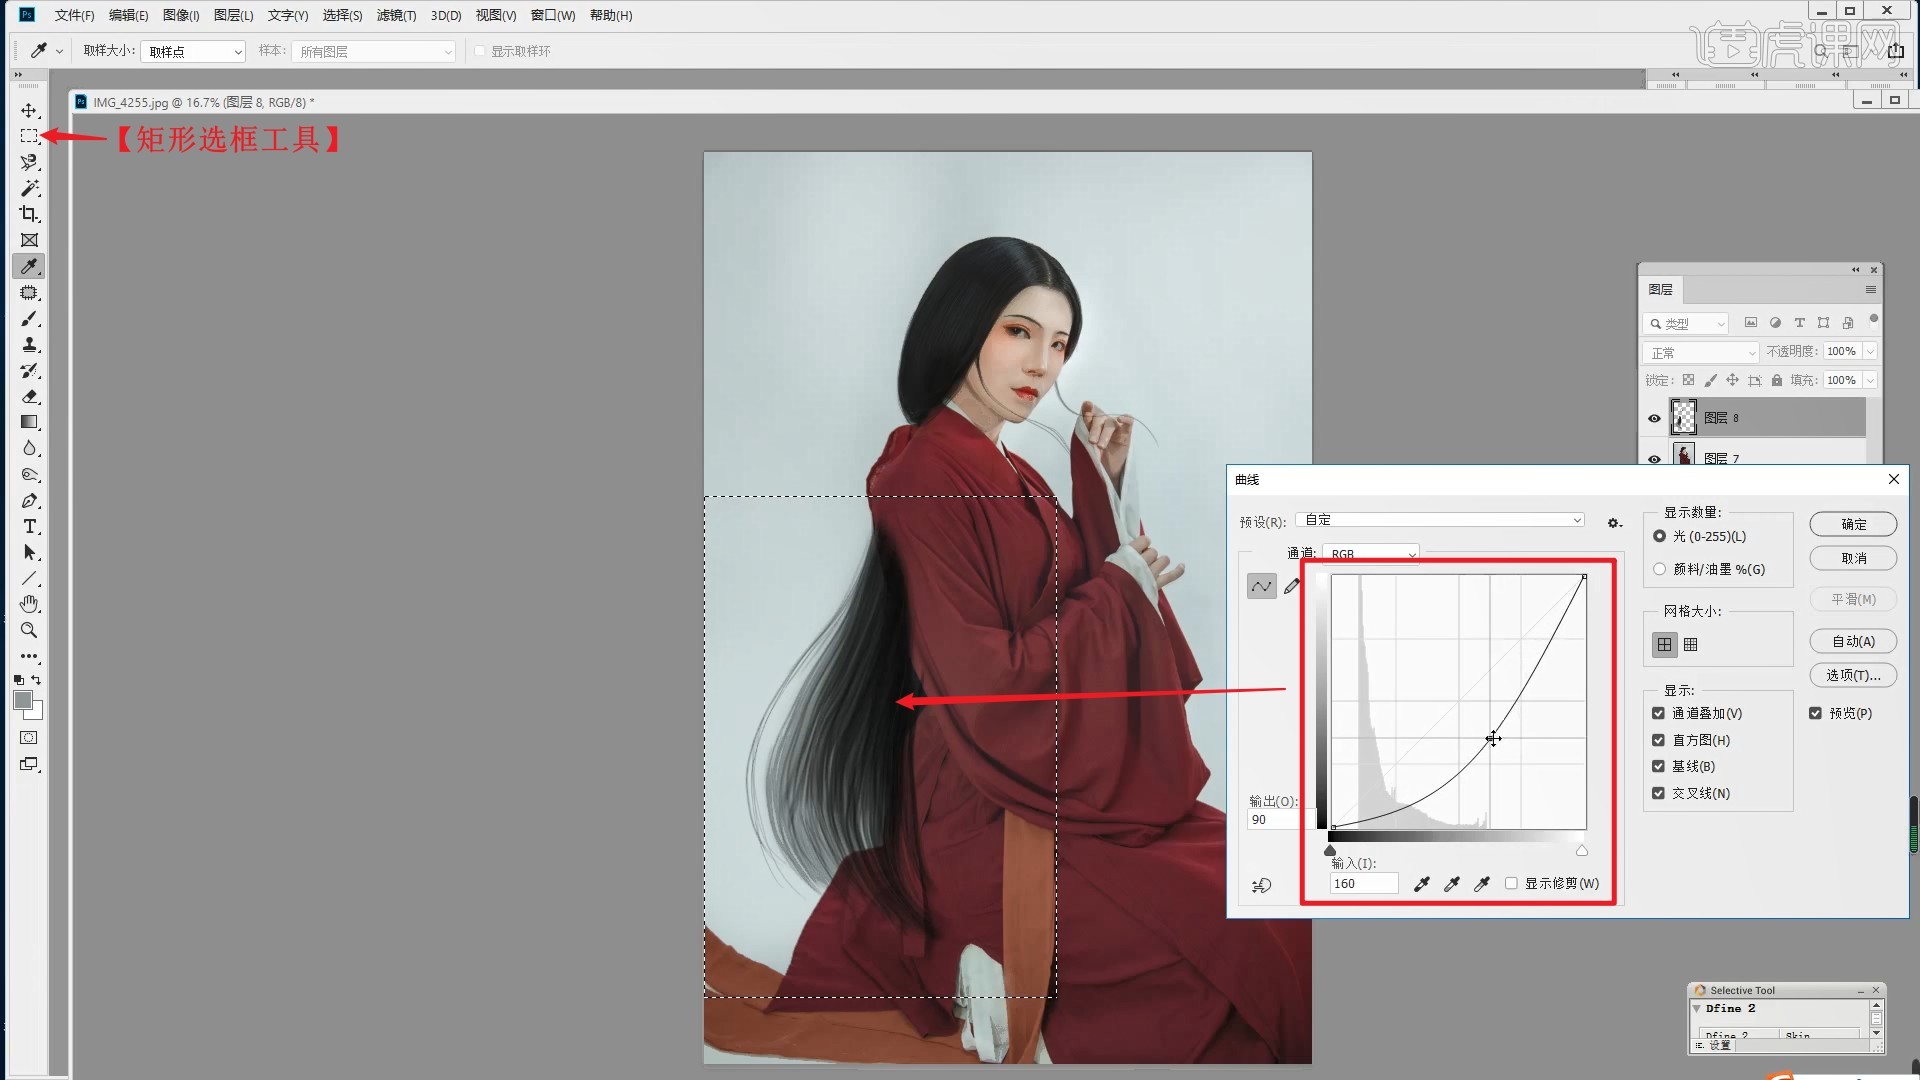
Task: Toggle the Preview (预览) checkbox
Action: (1815, 713)
